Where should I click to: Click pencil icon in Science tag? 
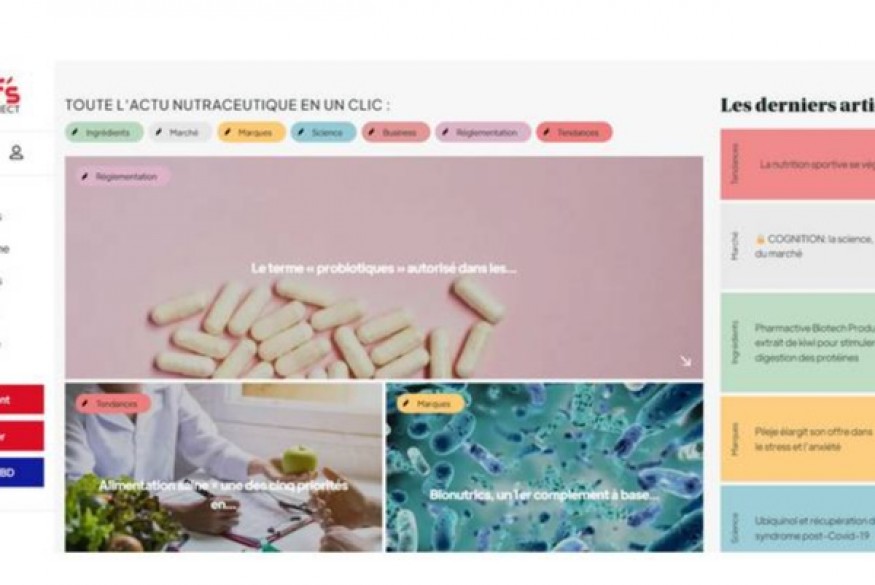click(x=301, y=132)
